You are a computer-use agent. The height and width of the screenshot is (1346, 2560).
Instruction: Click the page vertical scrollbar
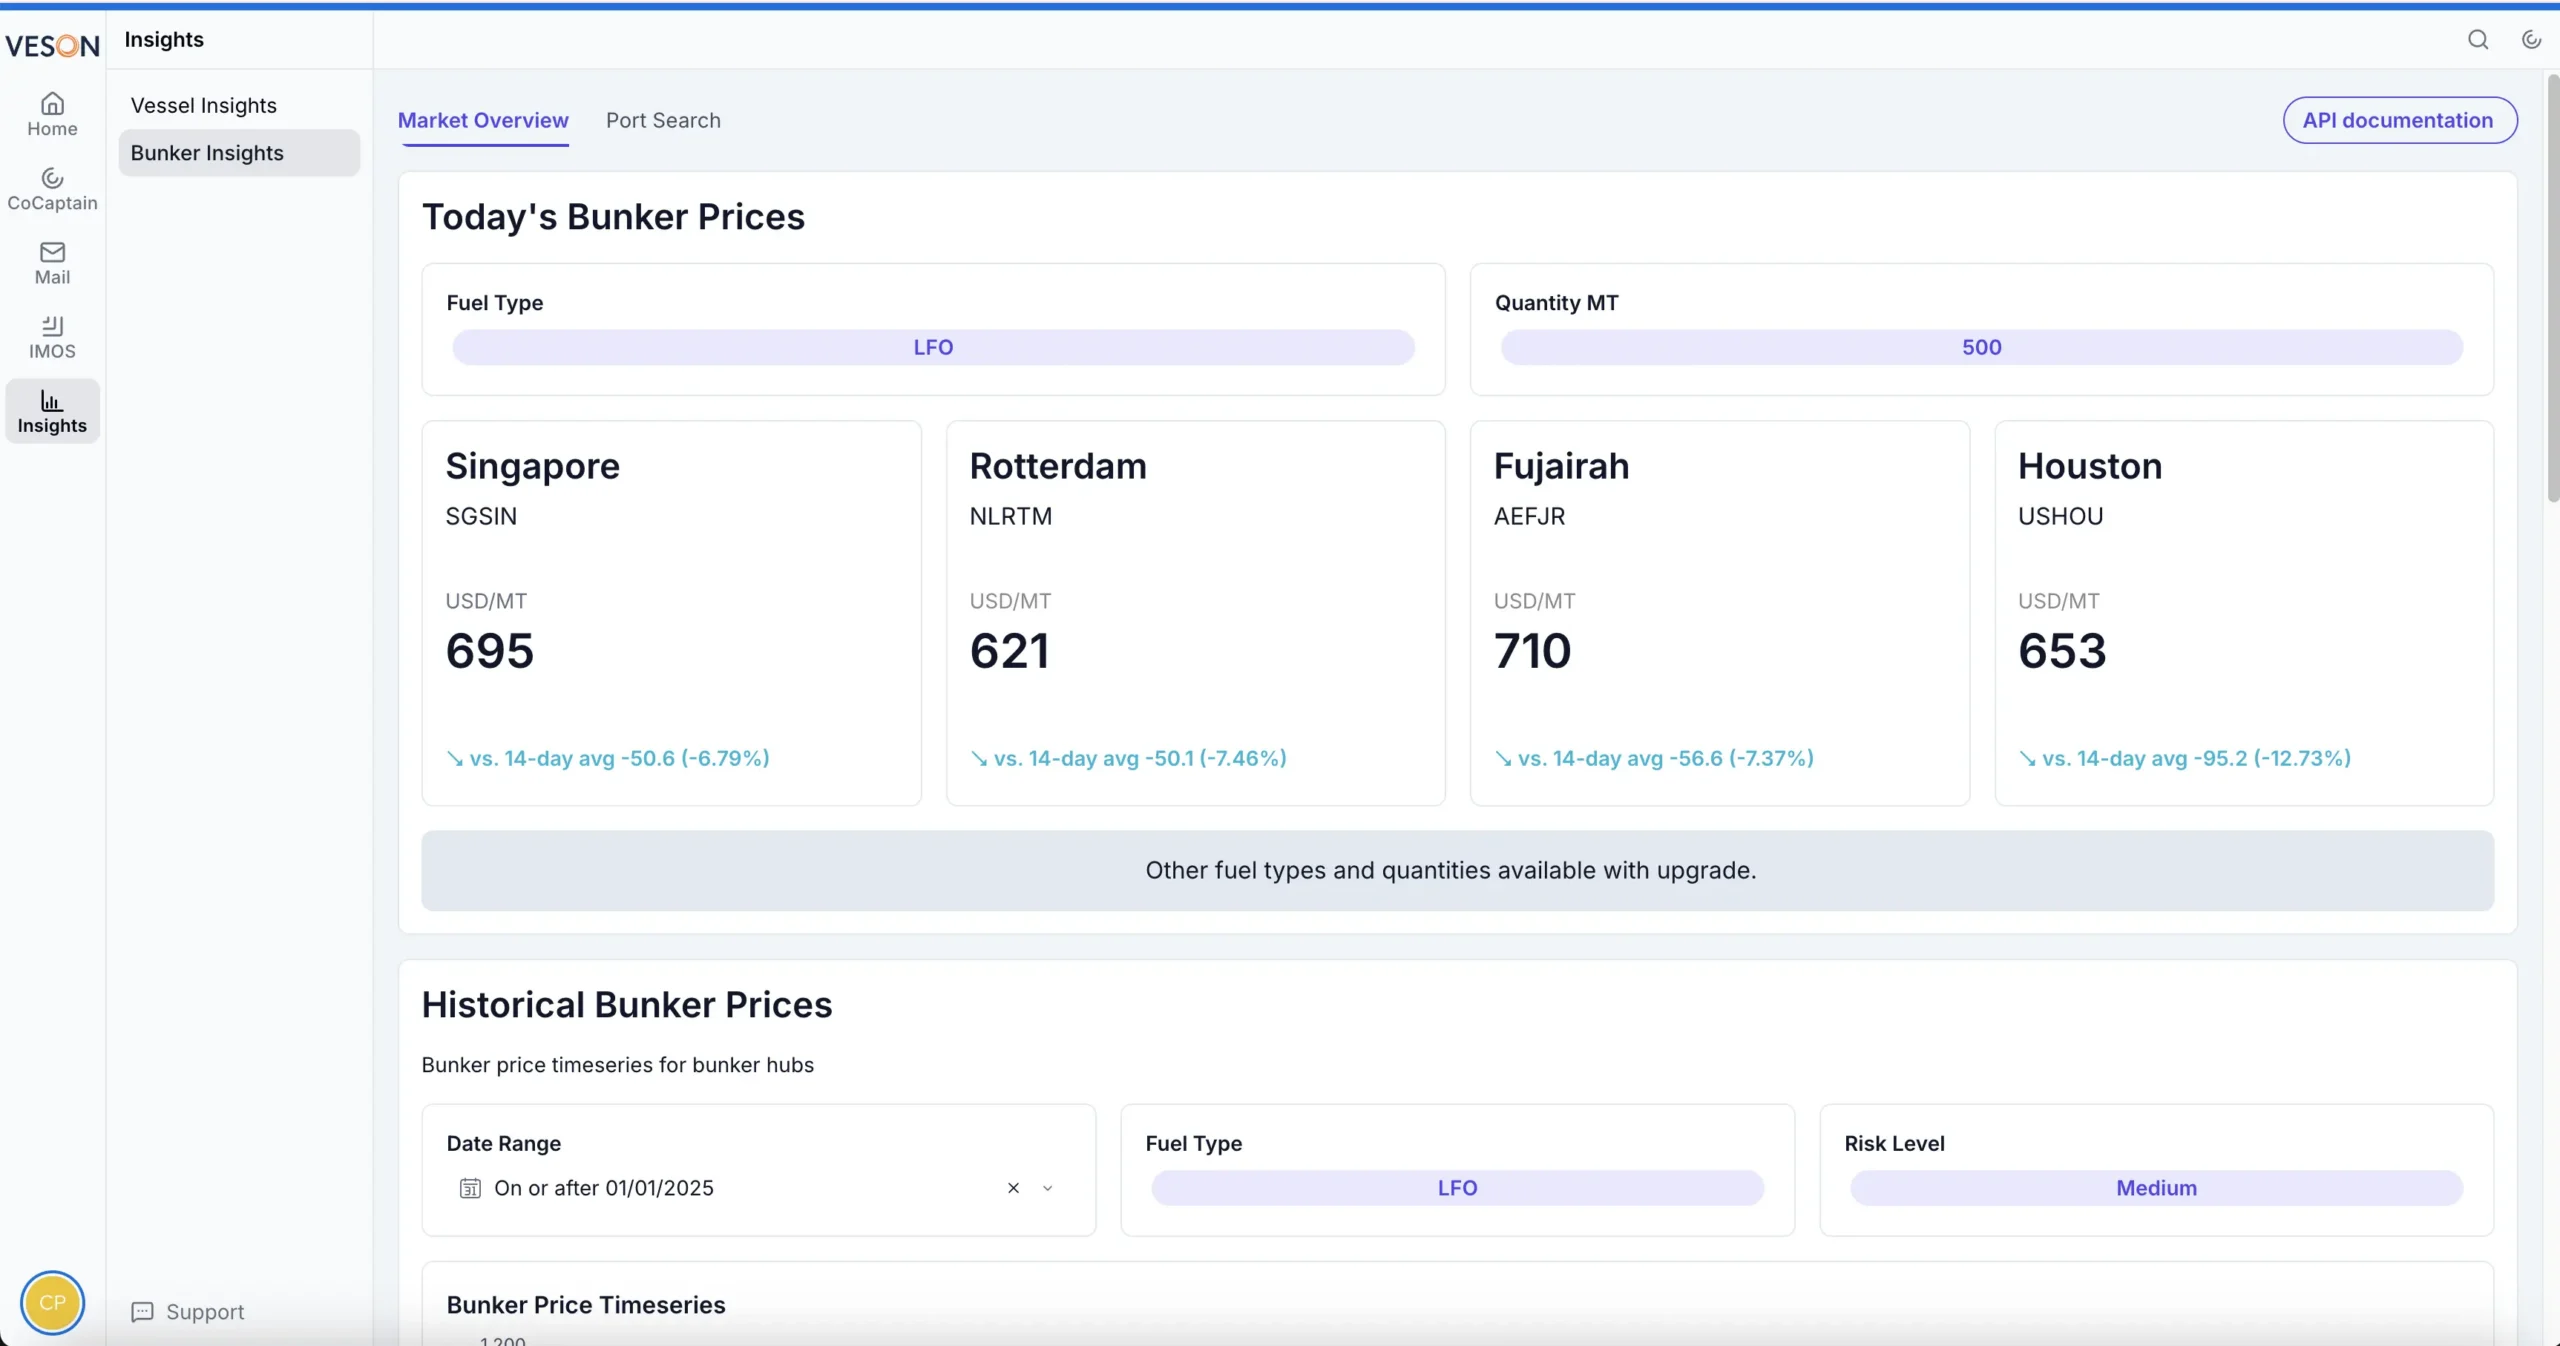pyautogui.click(x=2552, y=290)
